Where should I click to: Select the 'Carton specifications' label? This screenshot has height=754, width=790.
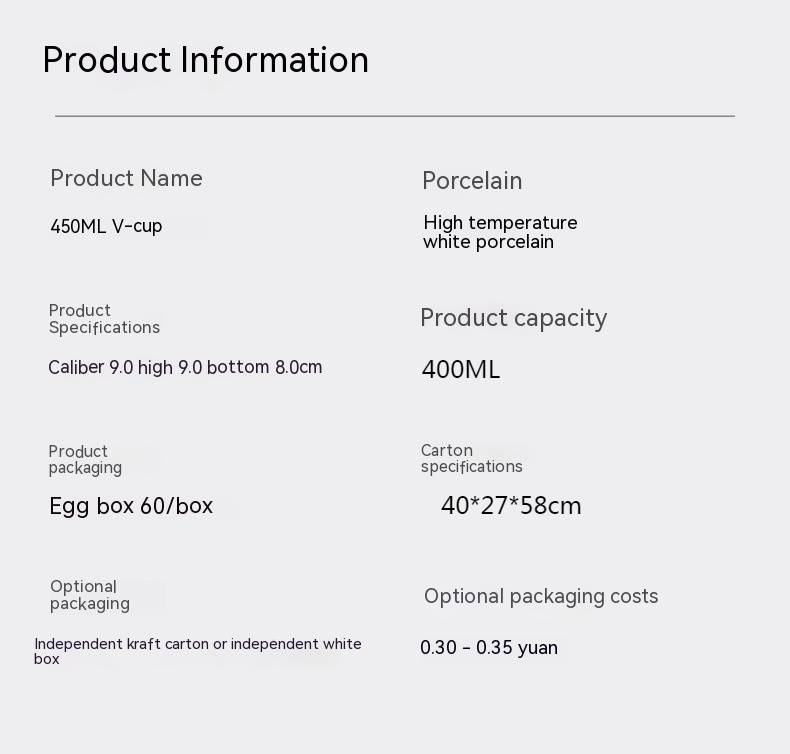[471, 458]
